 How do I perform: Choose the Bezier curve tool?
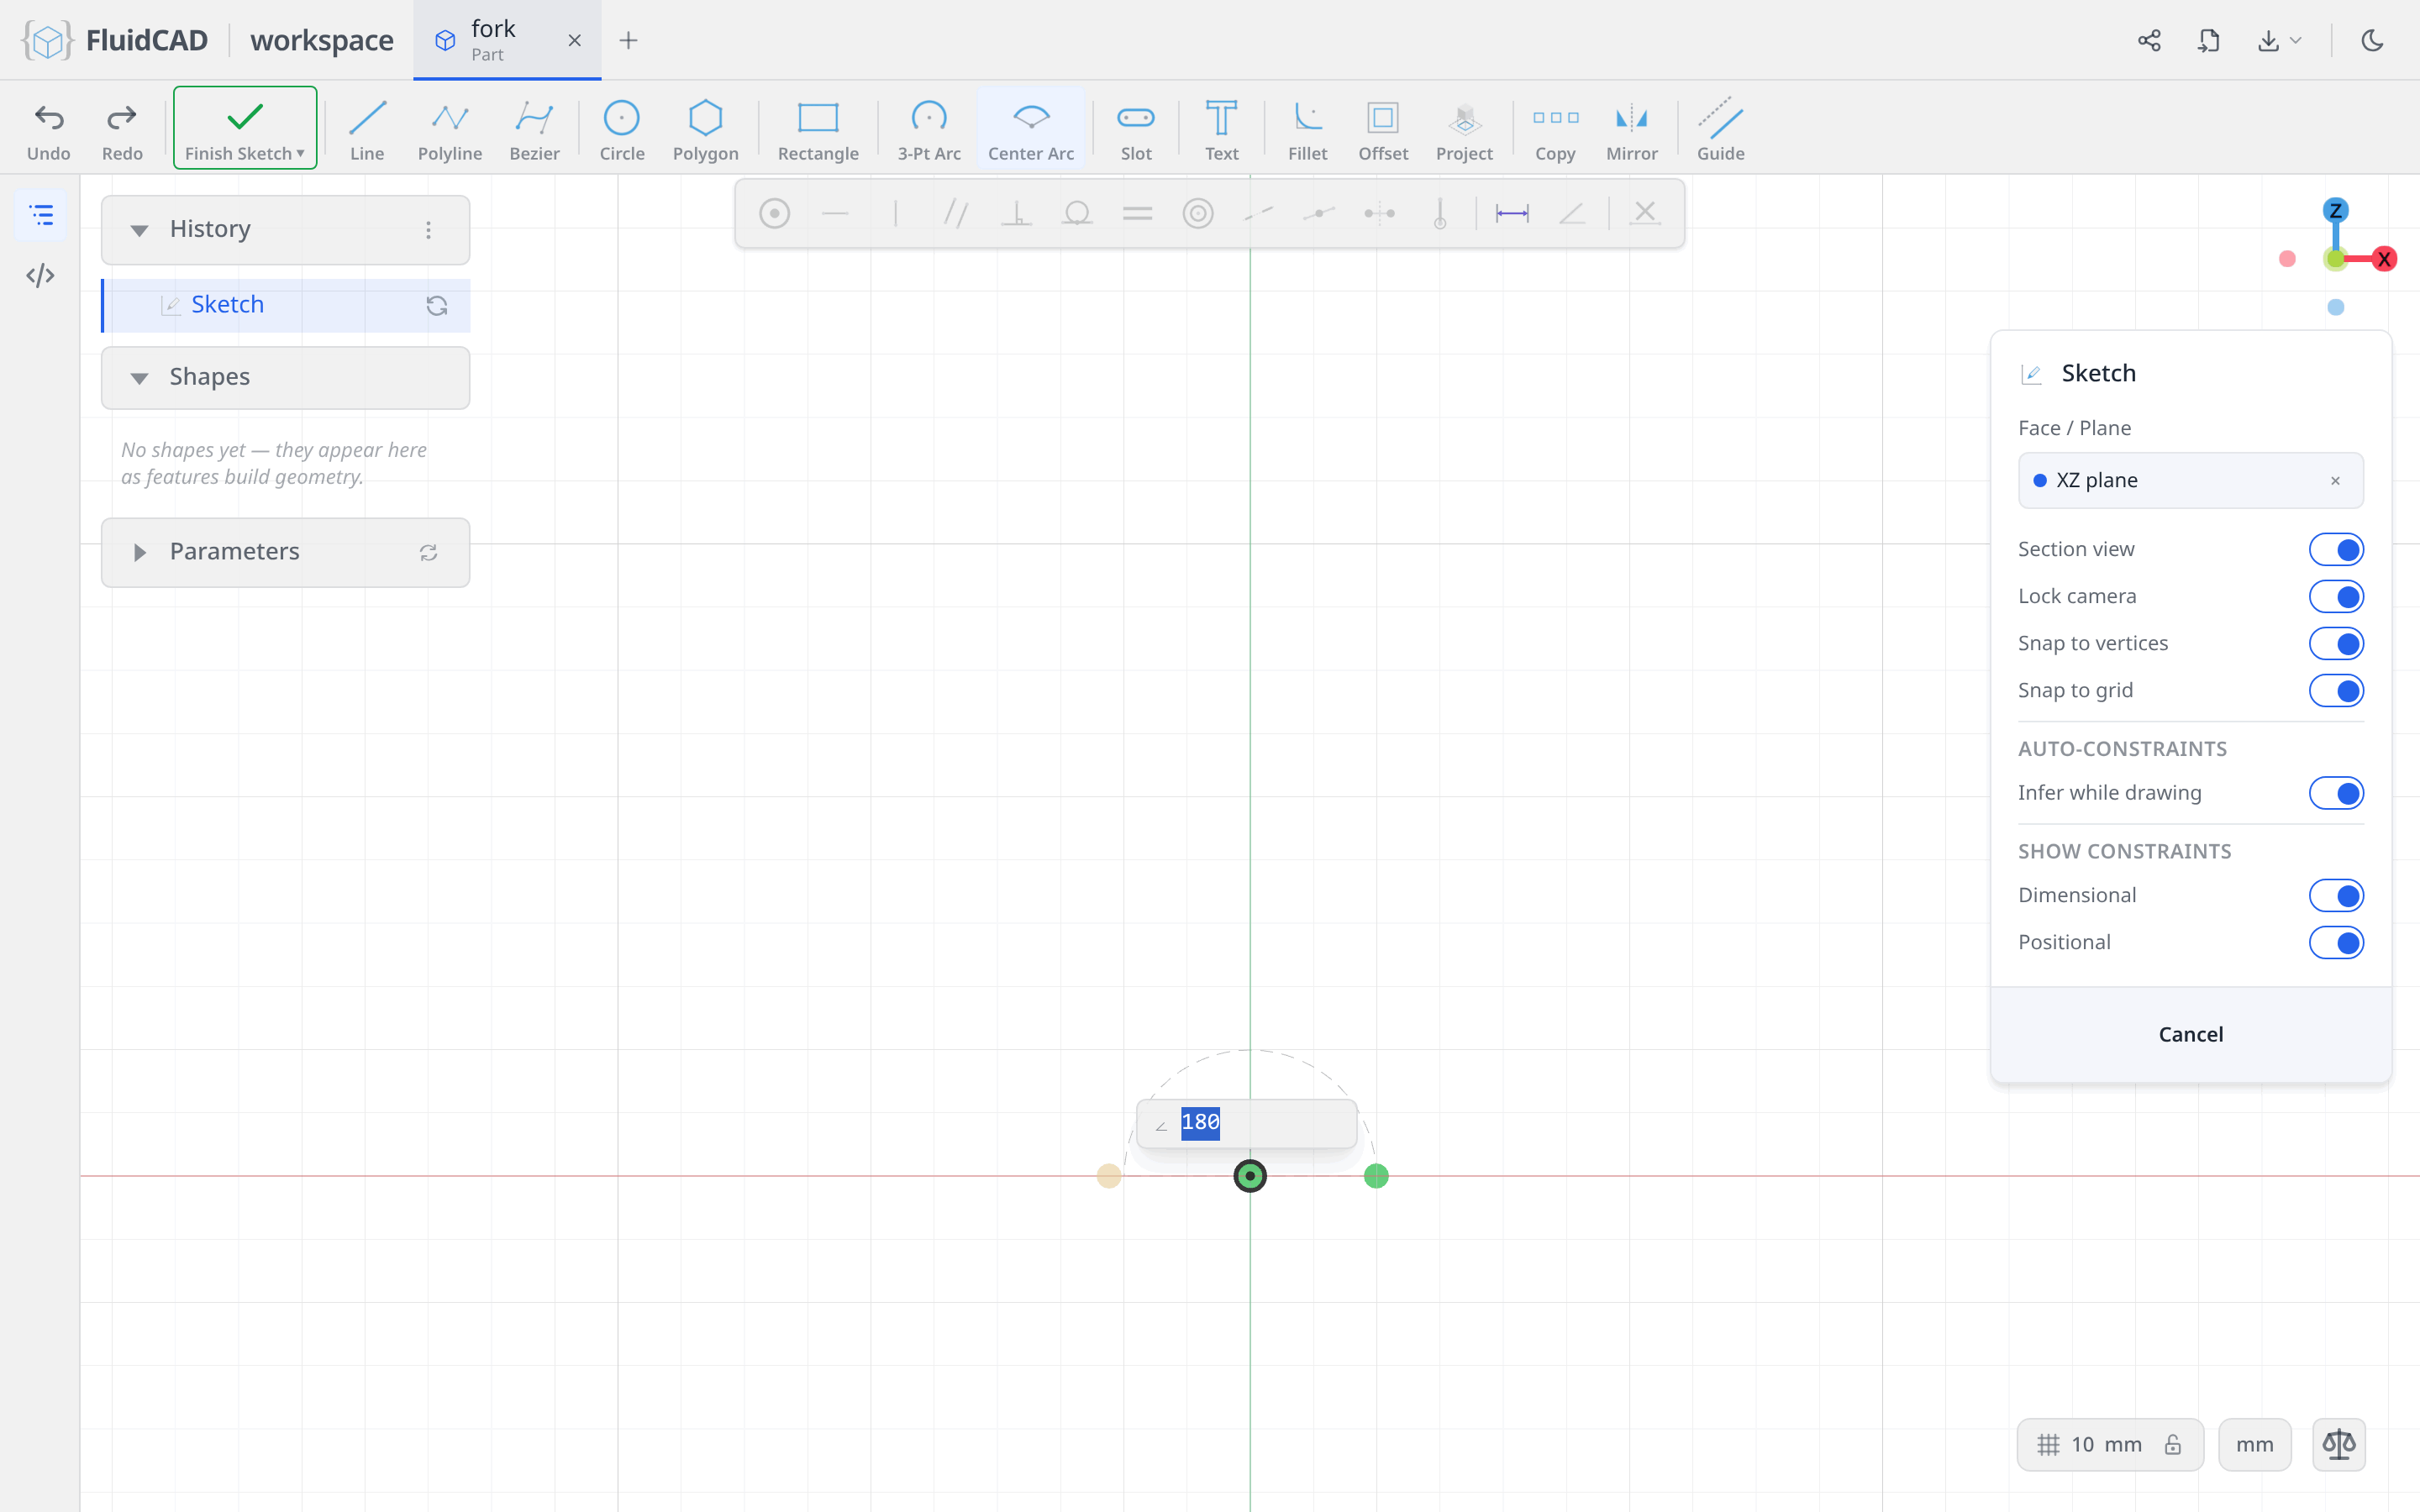point(534,129)
